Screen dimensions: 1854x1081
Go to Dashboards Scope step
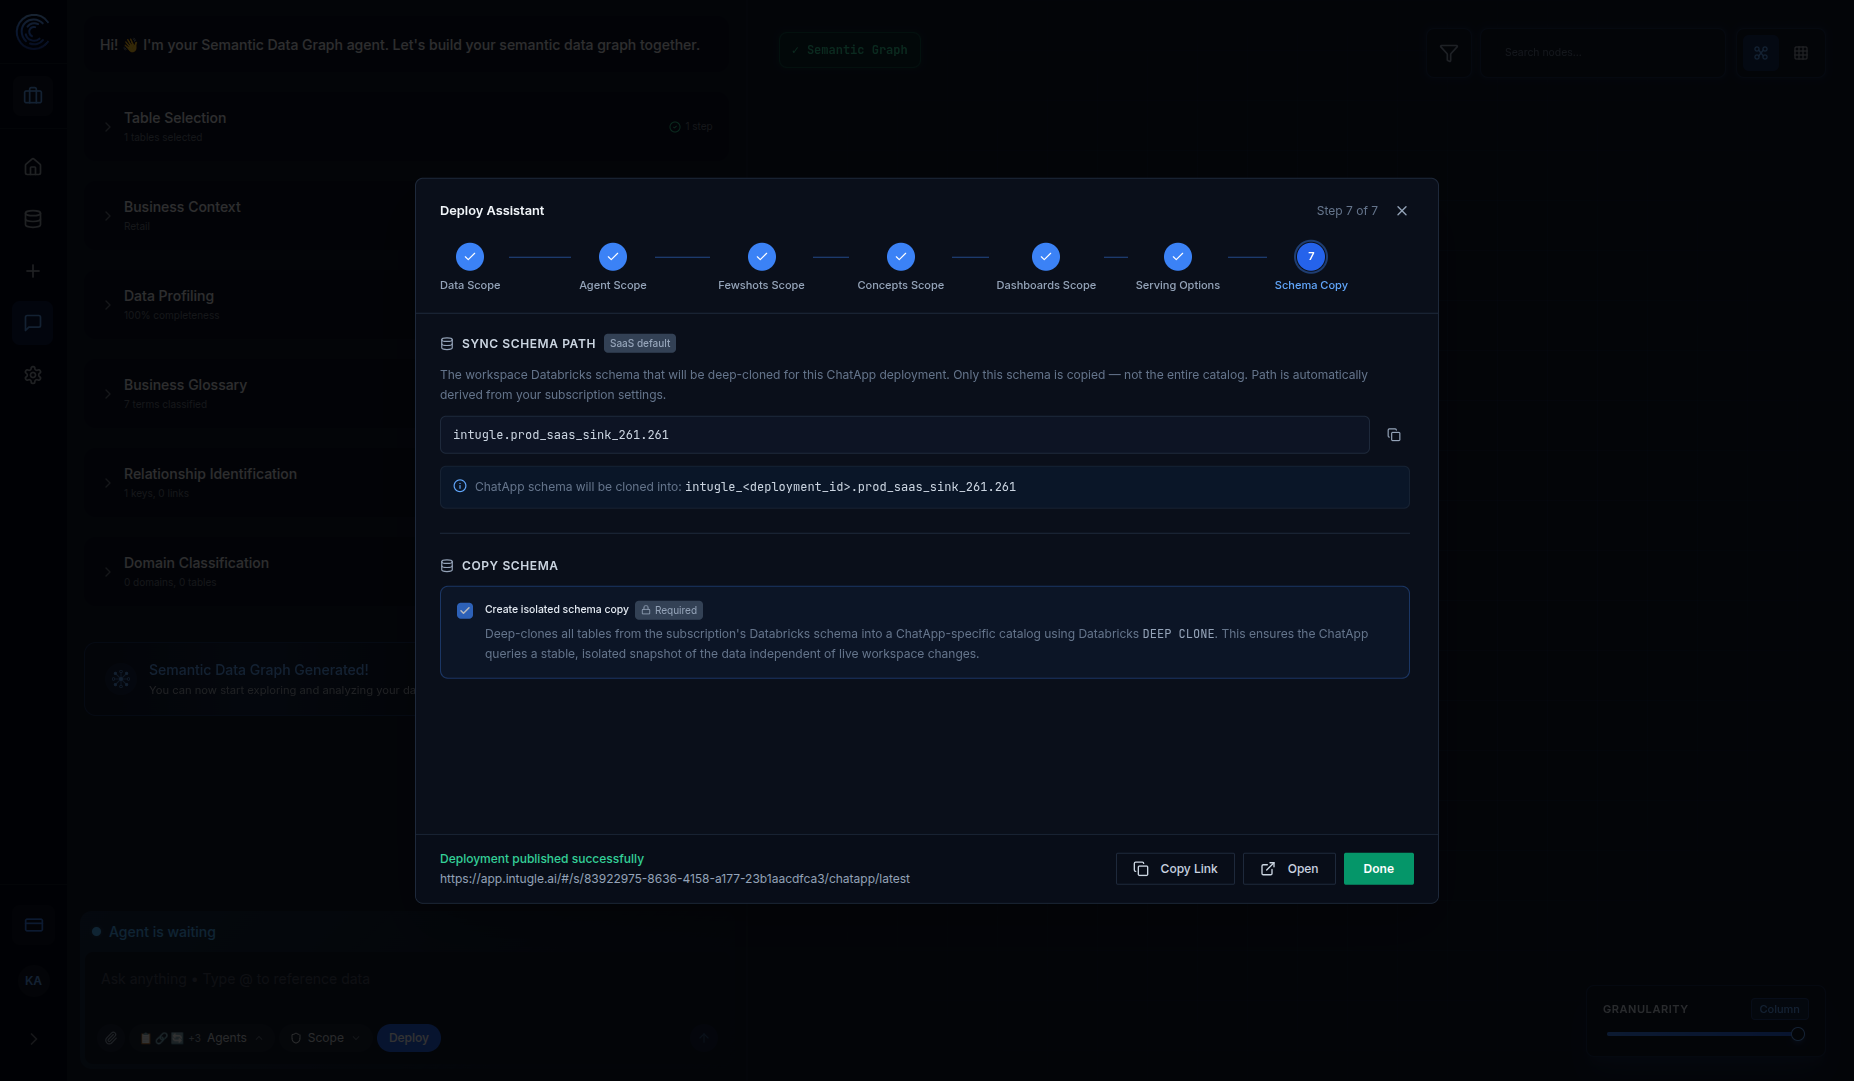pyautogui.click(x=1046, y=257)
